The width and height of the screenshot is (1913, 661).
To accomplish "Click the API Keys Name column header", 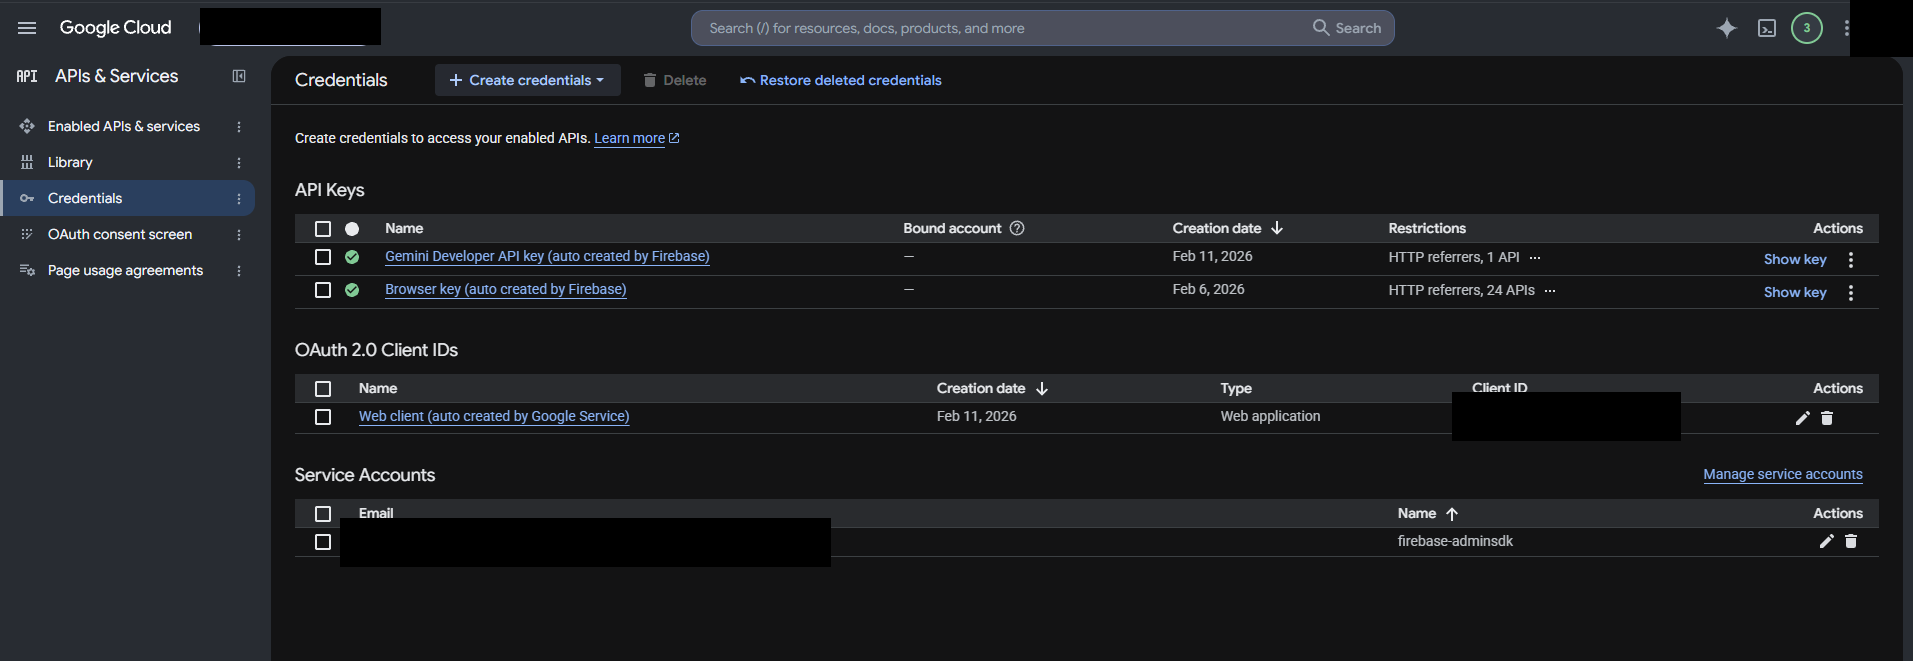I will click(x=404, y=228).
